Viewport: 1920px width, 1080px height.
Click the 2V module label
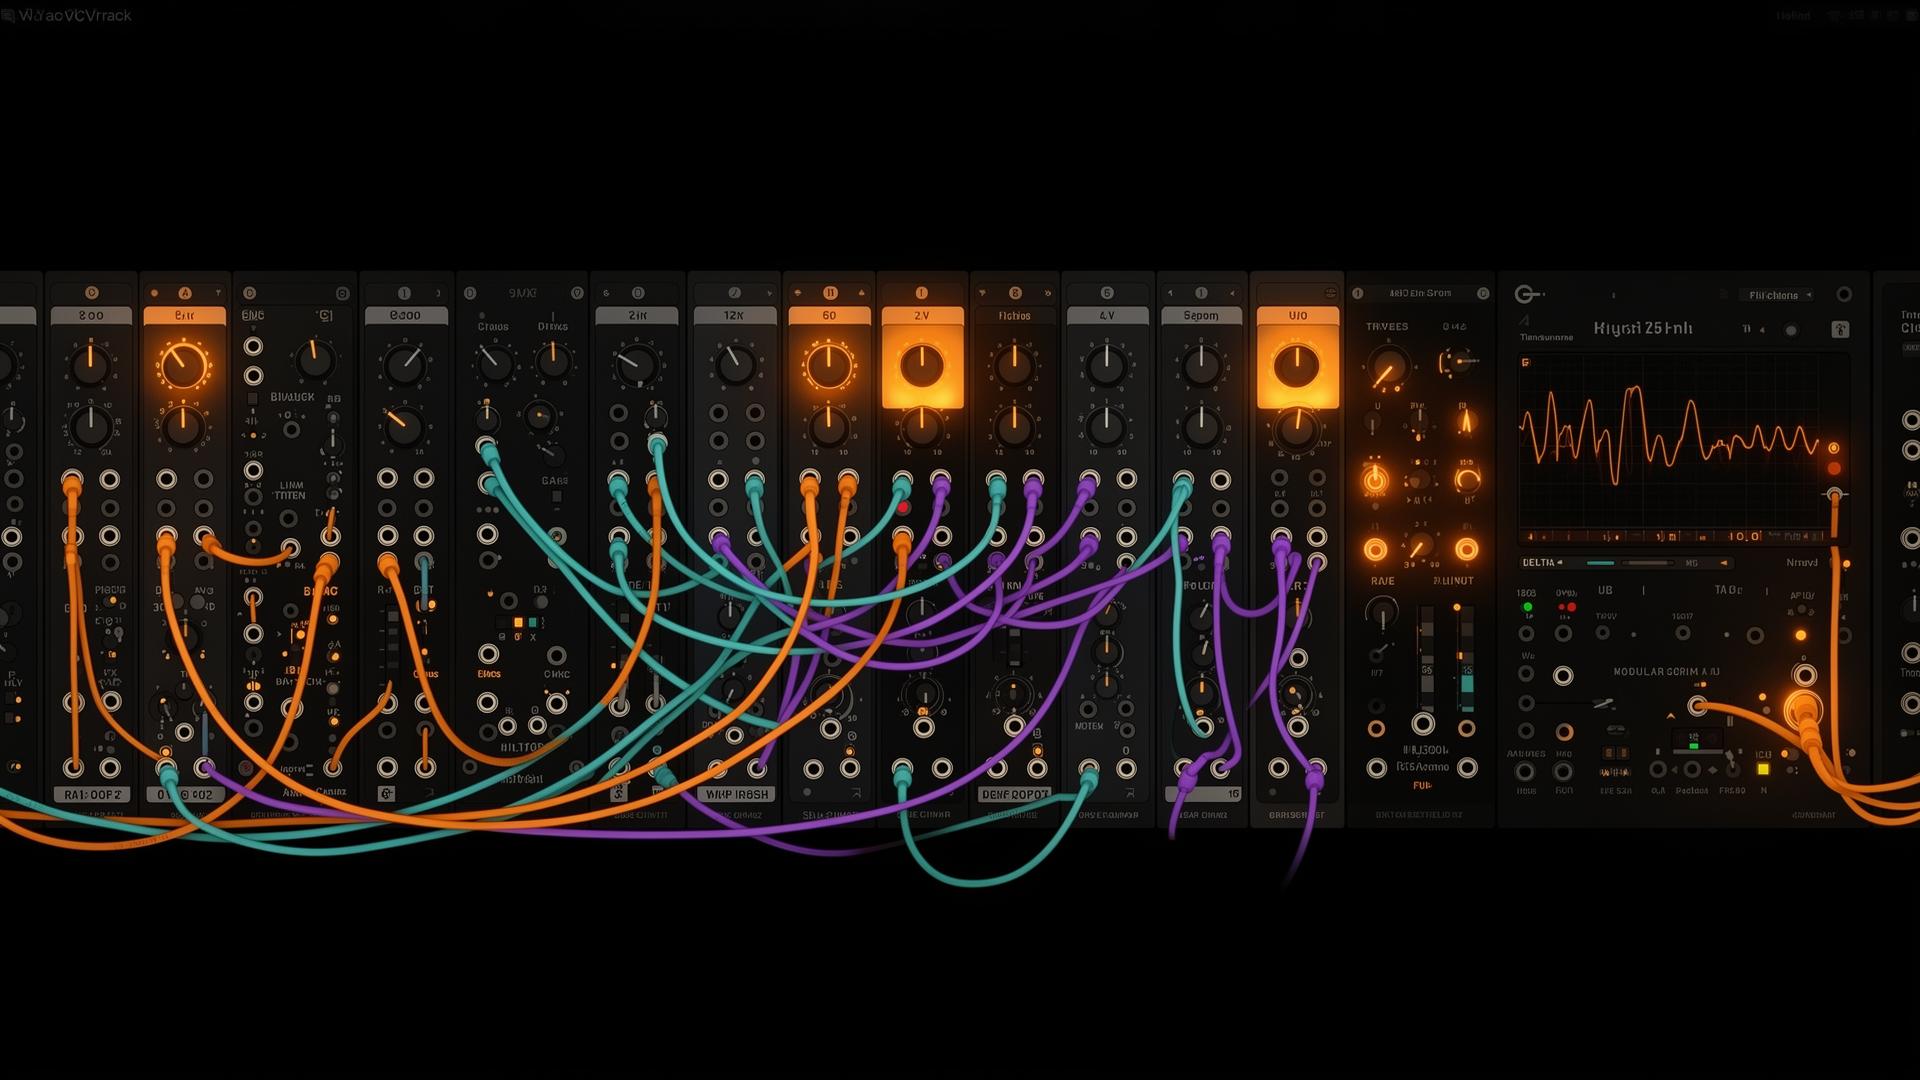[x=922, y=315]
